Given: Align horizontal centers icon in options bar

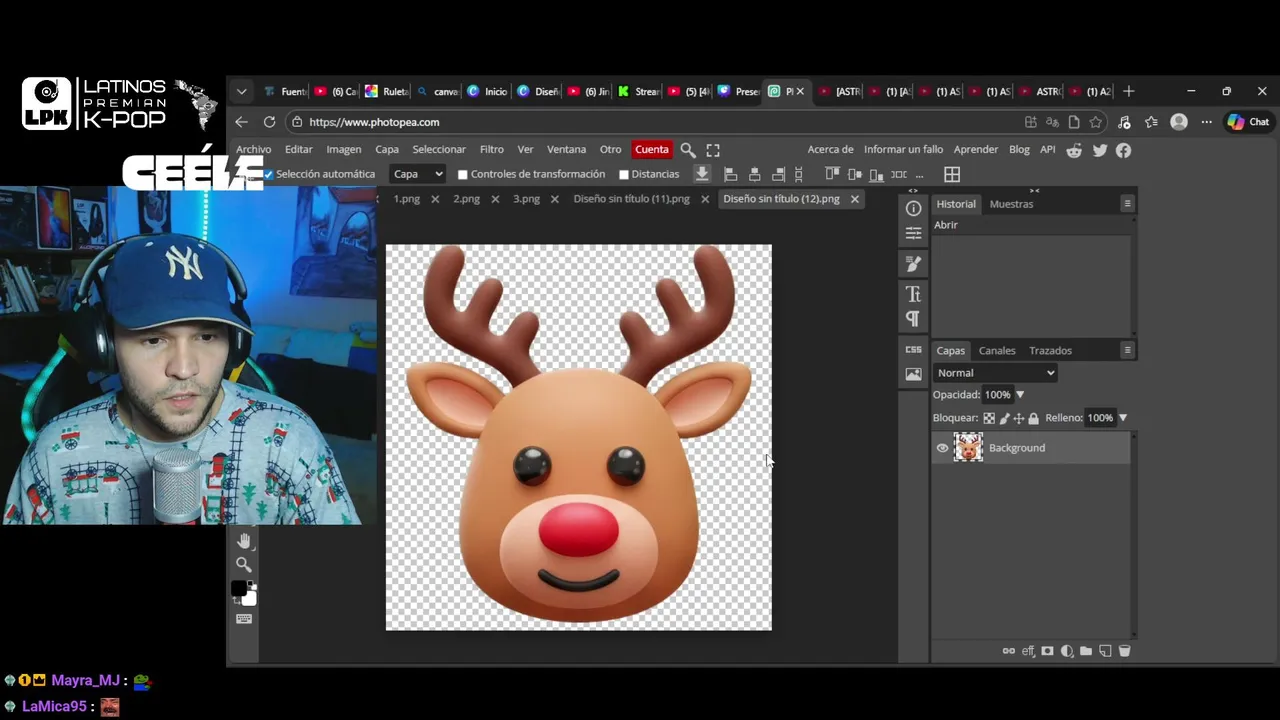Looking at the screenshot, I should coord(754,174).
